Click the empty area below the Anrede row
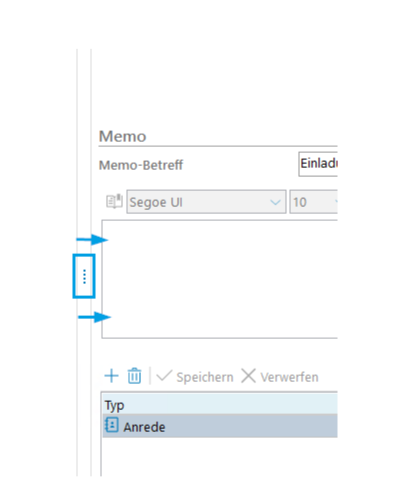The width and height of the screenshot is (412, 499). (x=220, y=457)
